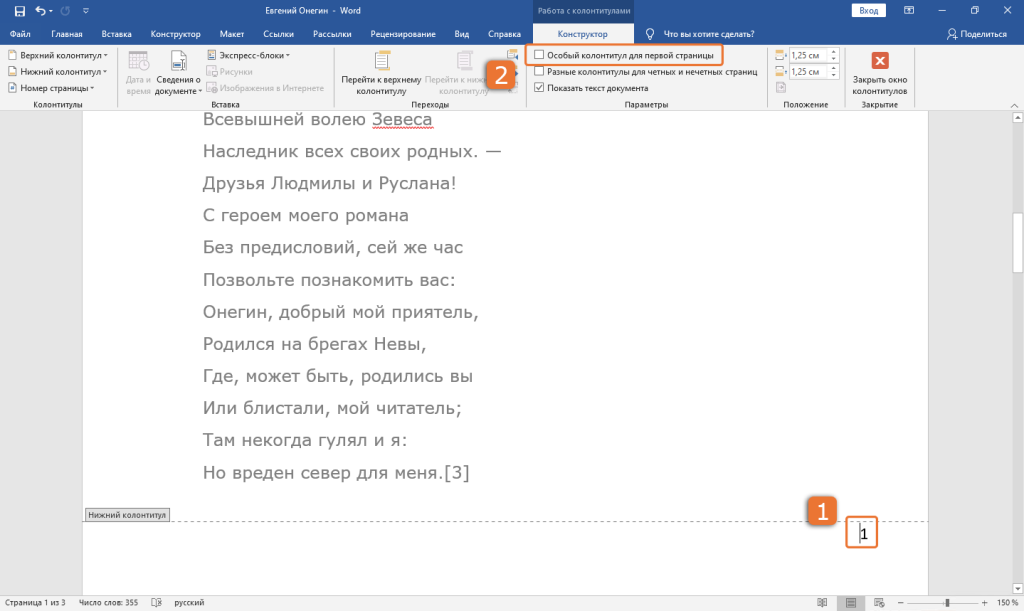Click the line Онегин, добрый мой приятель
Image resolution: width=1024 pixels, height=611 pixels.
tap(340, 312)
